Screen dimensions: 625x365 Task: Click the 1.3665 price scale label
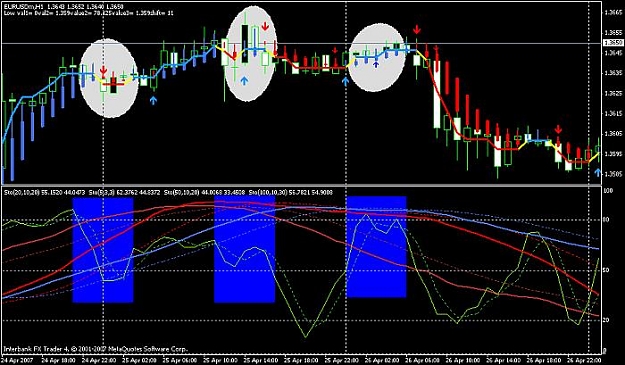click(613, 12)
